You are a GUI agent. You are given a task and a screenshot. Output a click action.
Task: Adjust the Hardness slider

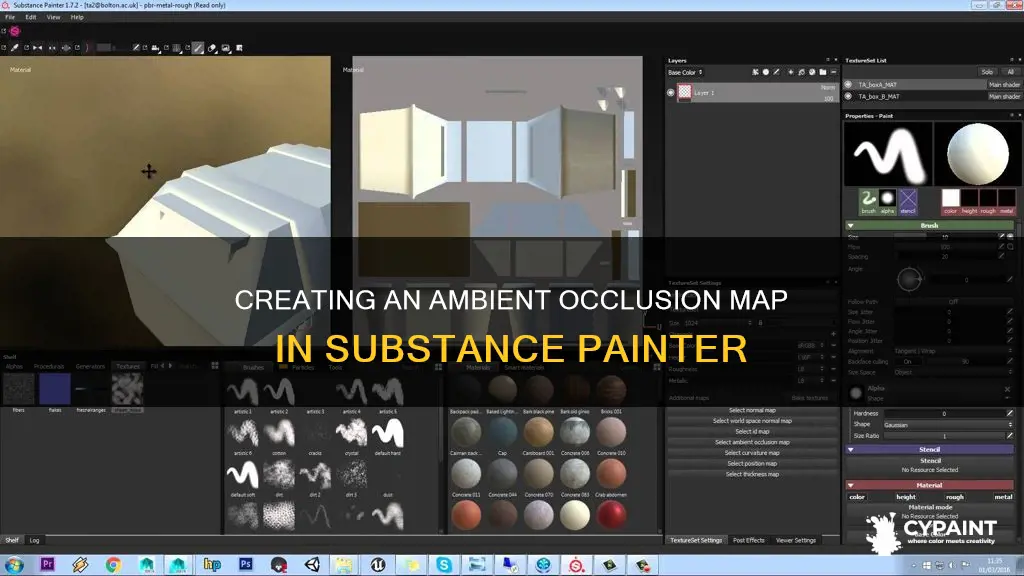click(944, 413)
